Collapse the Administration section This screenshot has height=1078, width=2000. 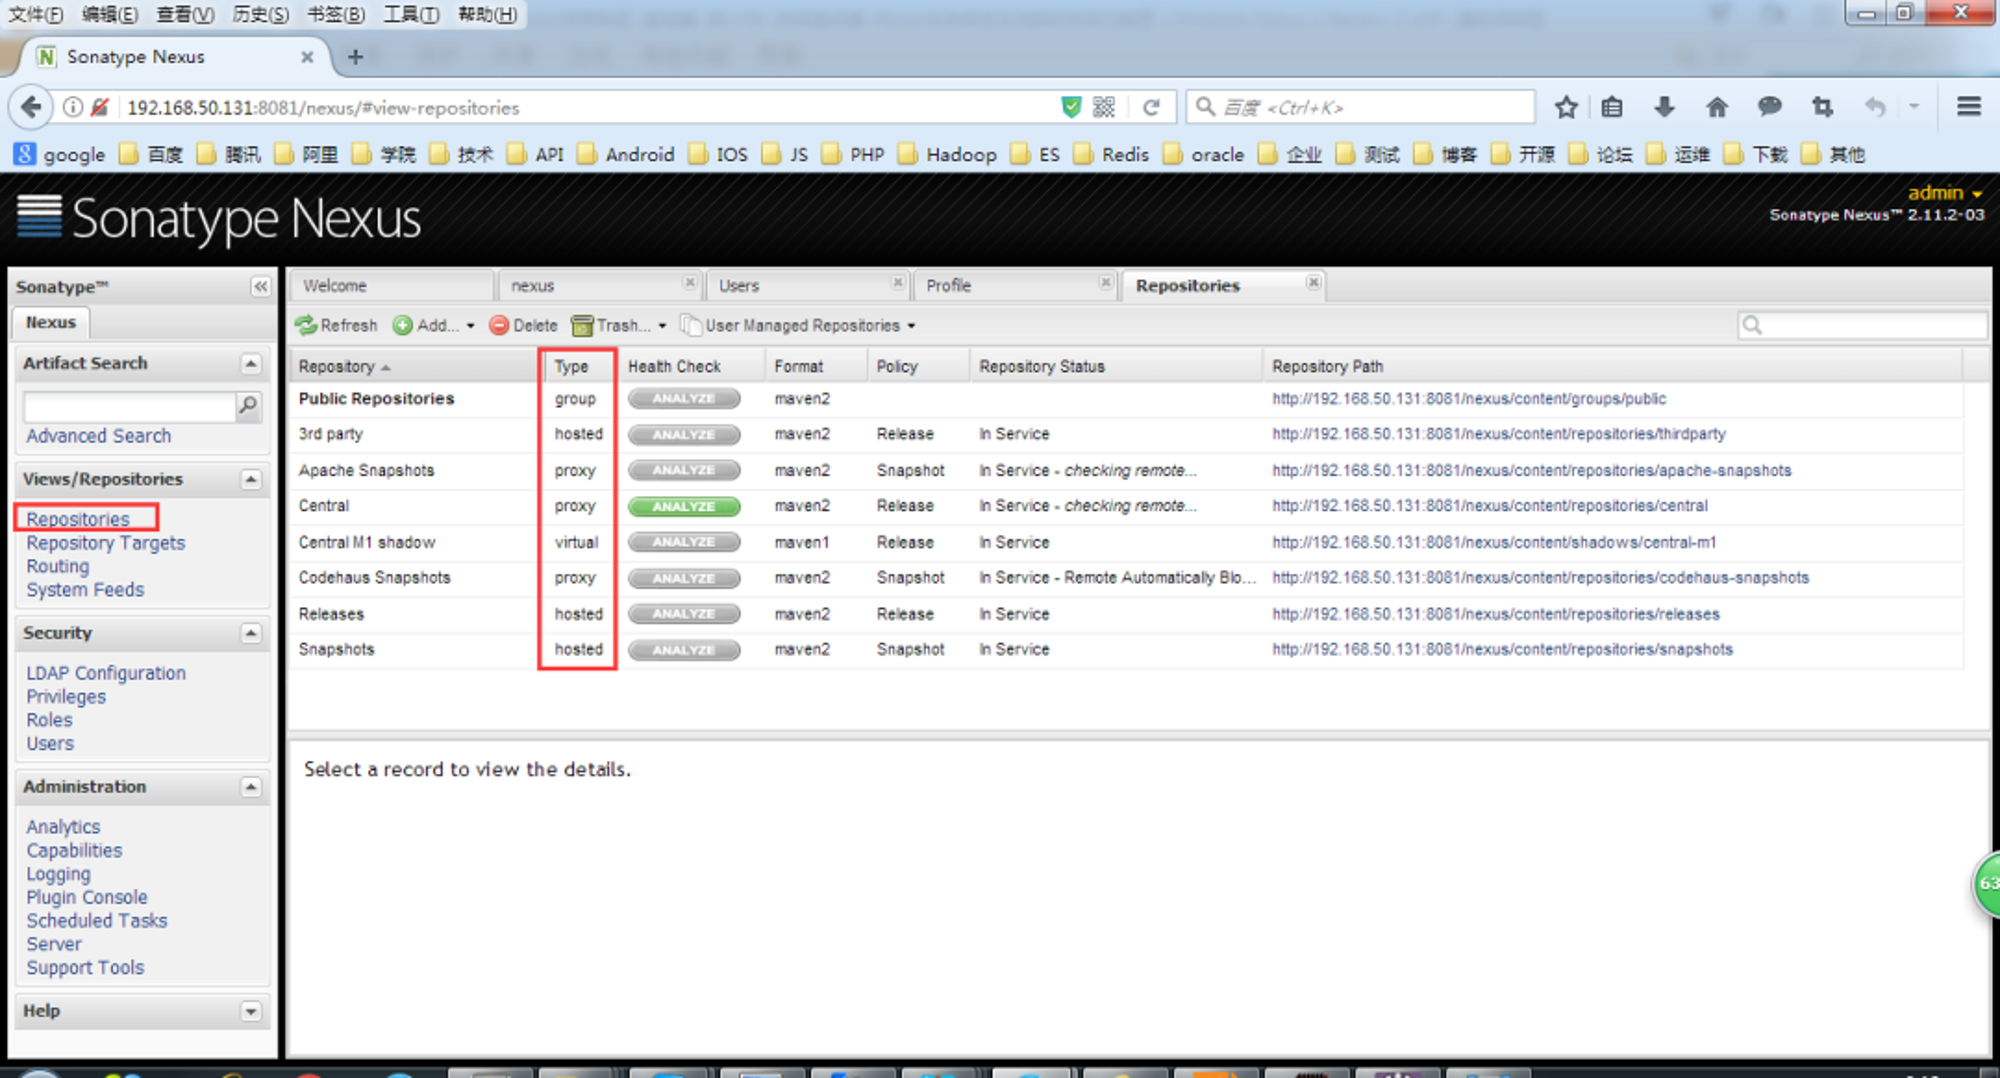(251, 788)
